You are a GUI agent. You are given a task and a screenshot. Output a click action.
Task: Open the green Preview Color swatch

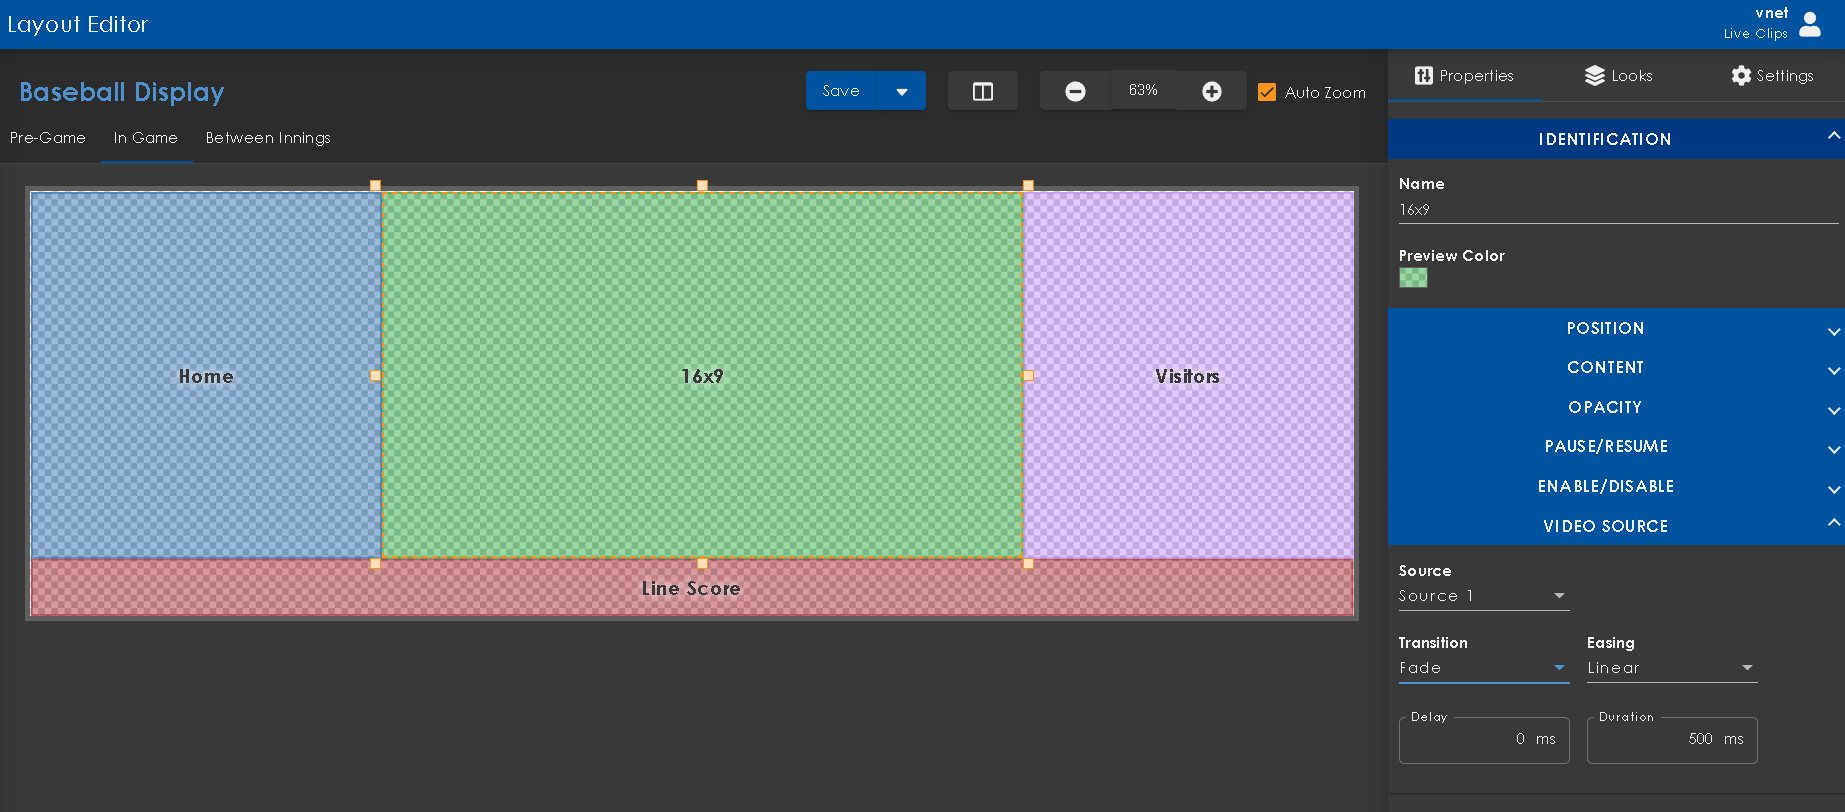pos(1413,278)
